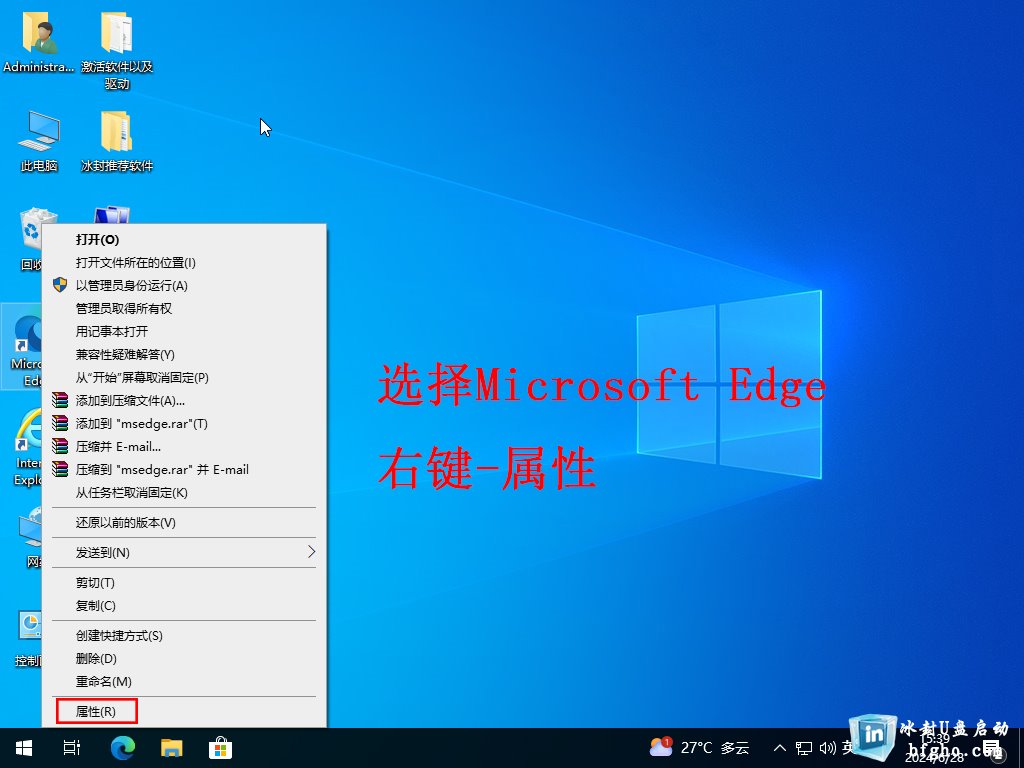Select the Recycle Bin desktop icon
Image resolution: width=1024 pixels, height=768 pixels.
31,238
